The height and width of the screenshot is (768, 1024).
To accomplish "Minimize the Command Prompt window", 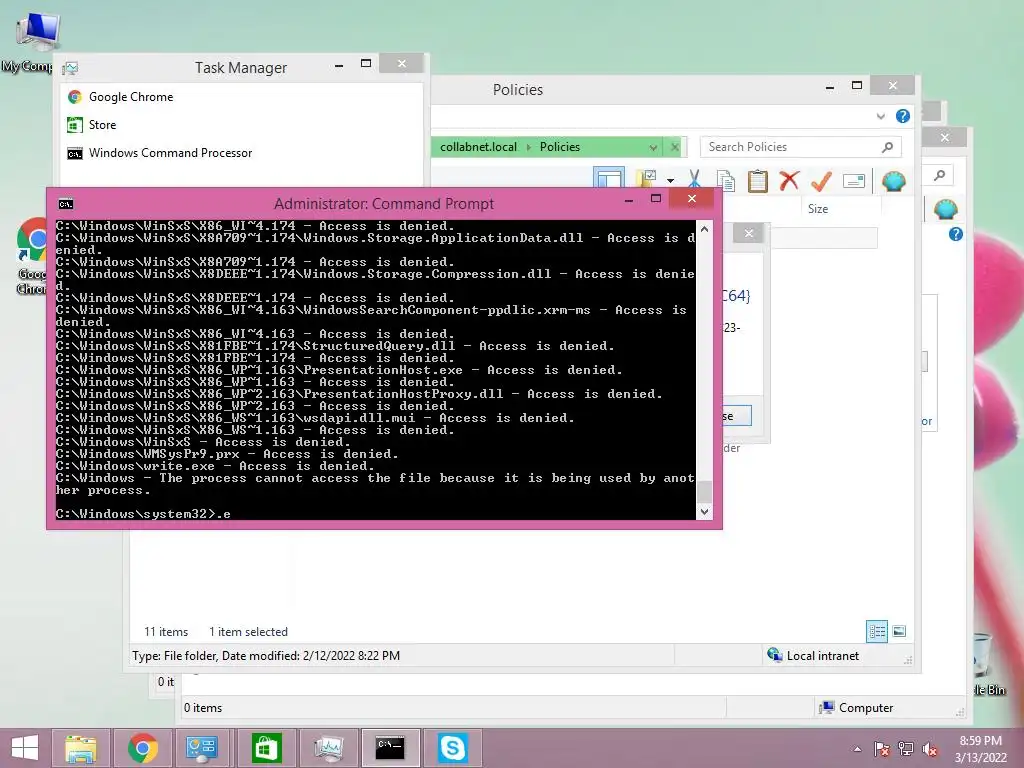I will coord(628,200).
